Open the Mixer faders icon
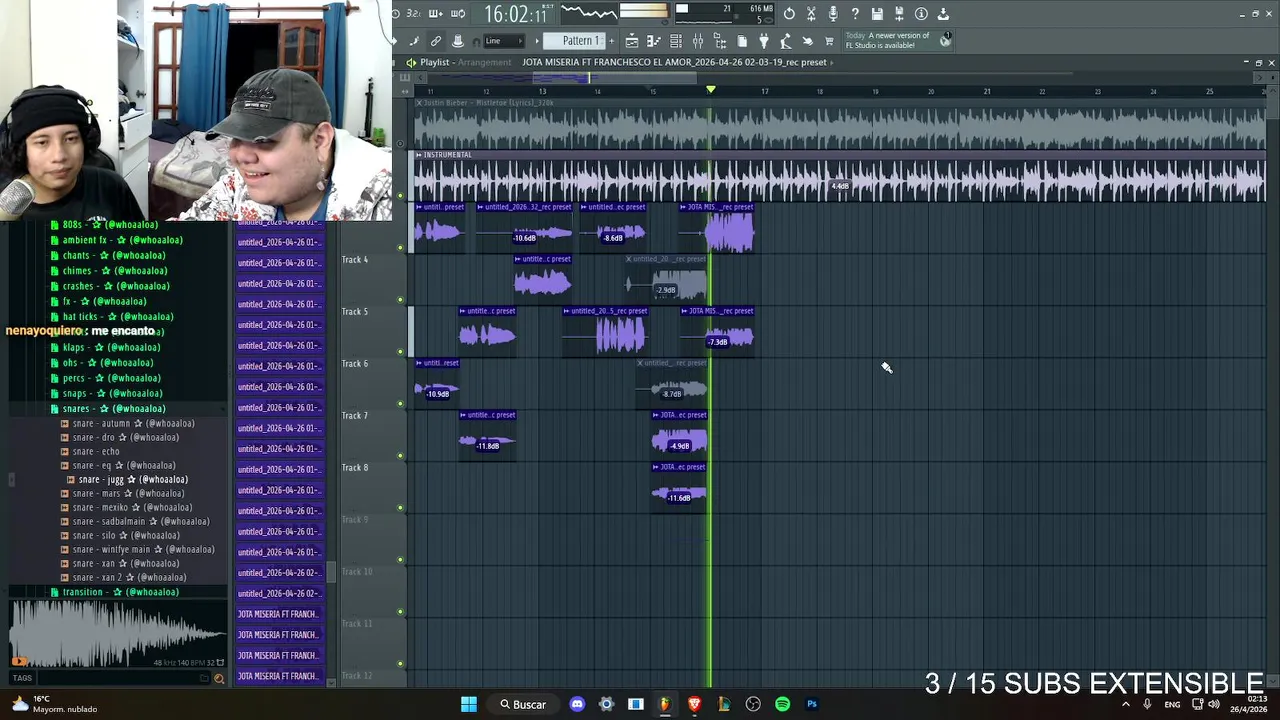 point(698,41)
